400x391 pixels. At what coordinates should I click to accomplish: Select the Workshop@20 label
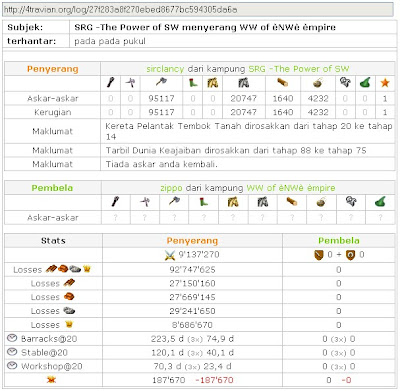pos(52,366)
